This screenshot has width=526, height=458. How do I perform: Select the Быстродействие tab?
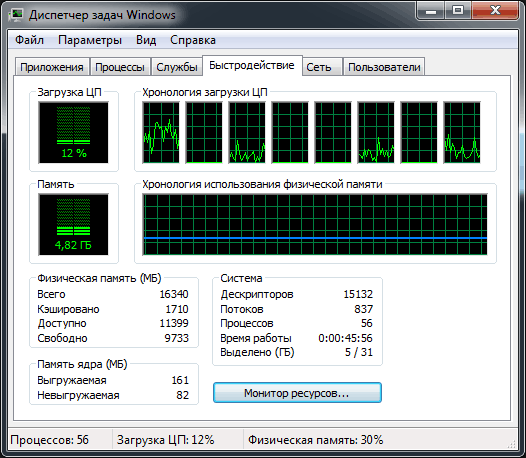(x=252, y=65)
